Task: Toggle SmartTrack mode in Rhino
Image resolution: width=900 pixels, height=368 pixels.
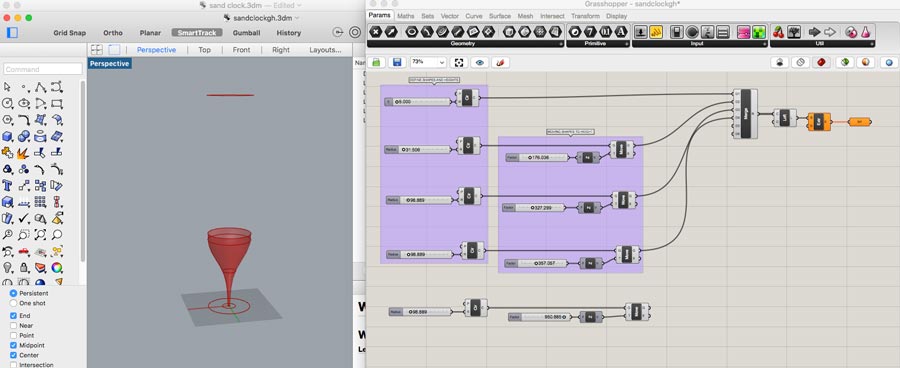Action: pos(197,33)
